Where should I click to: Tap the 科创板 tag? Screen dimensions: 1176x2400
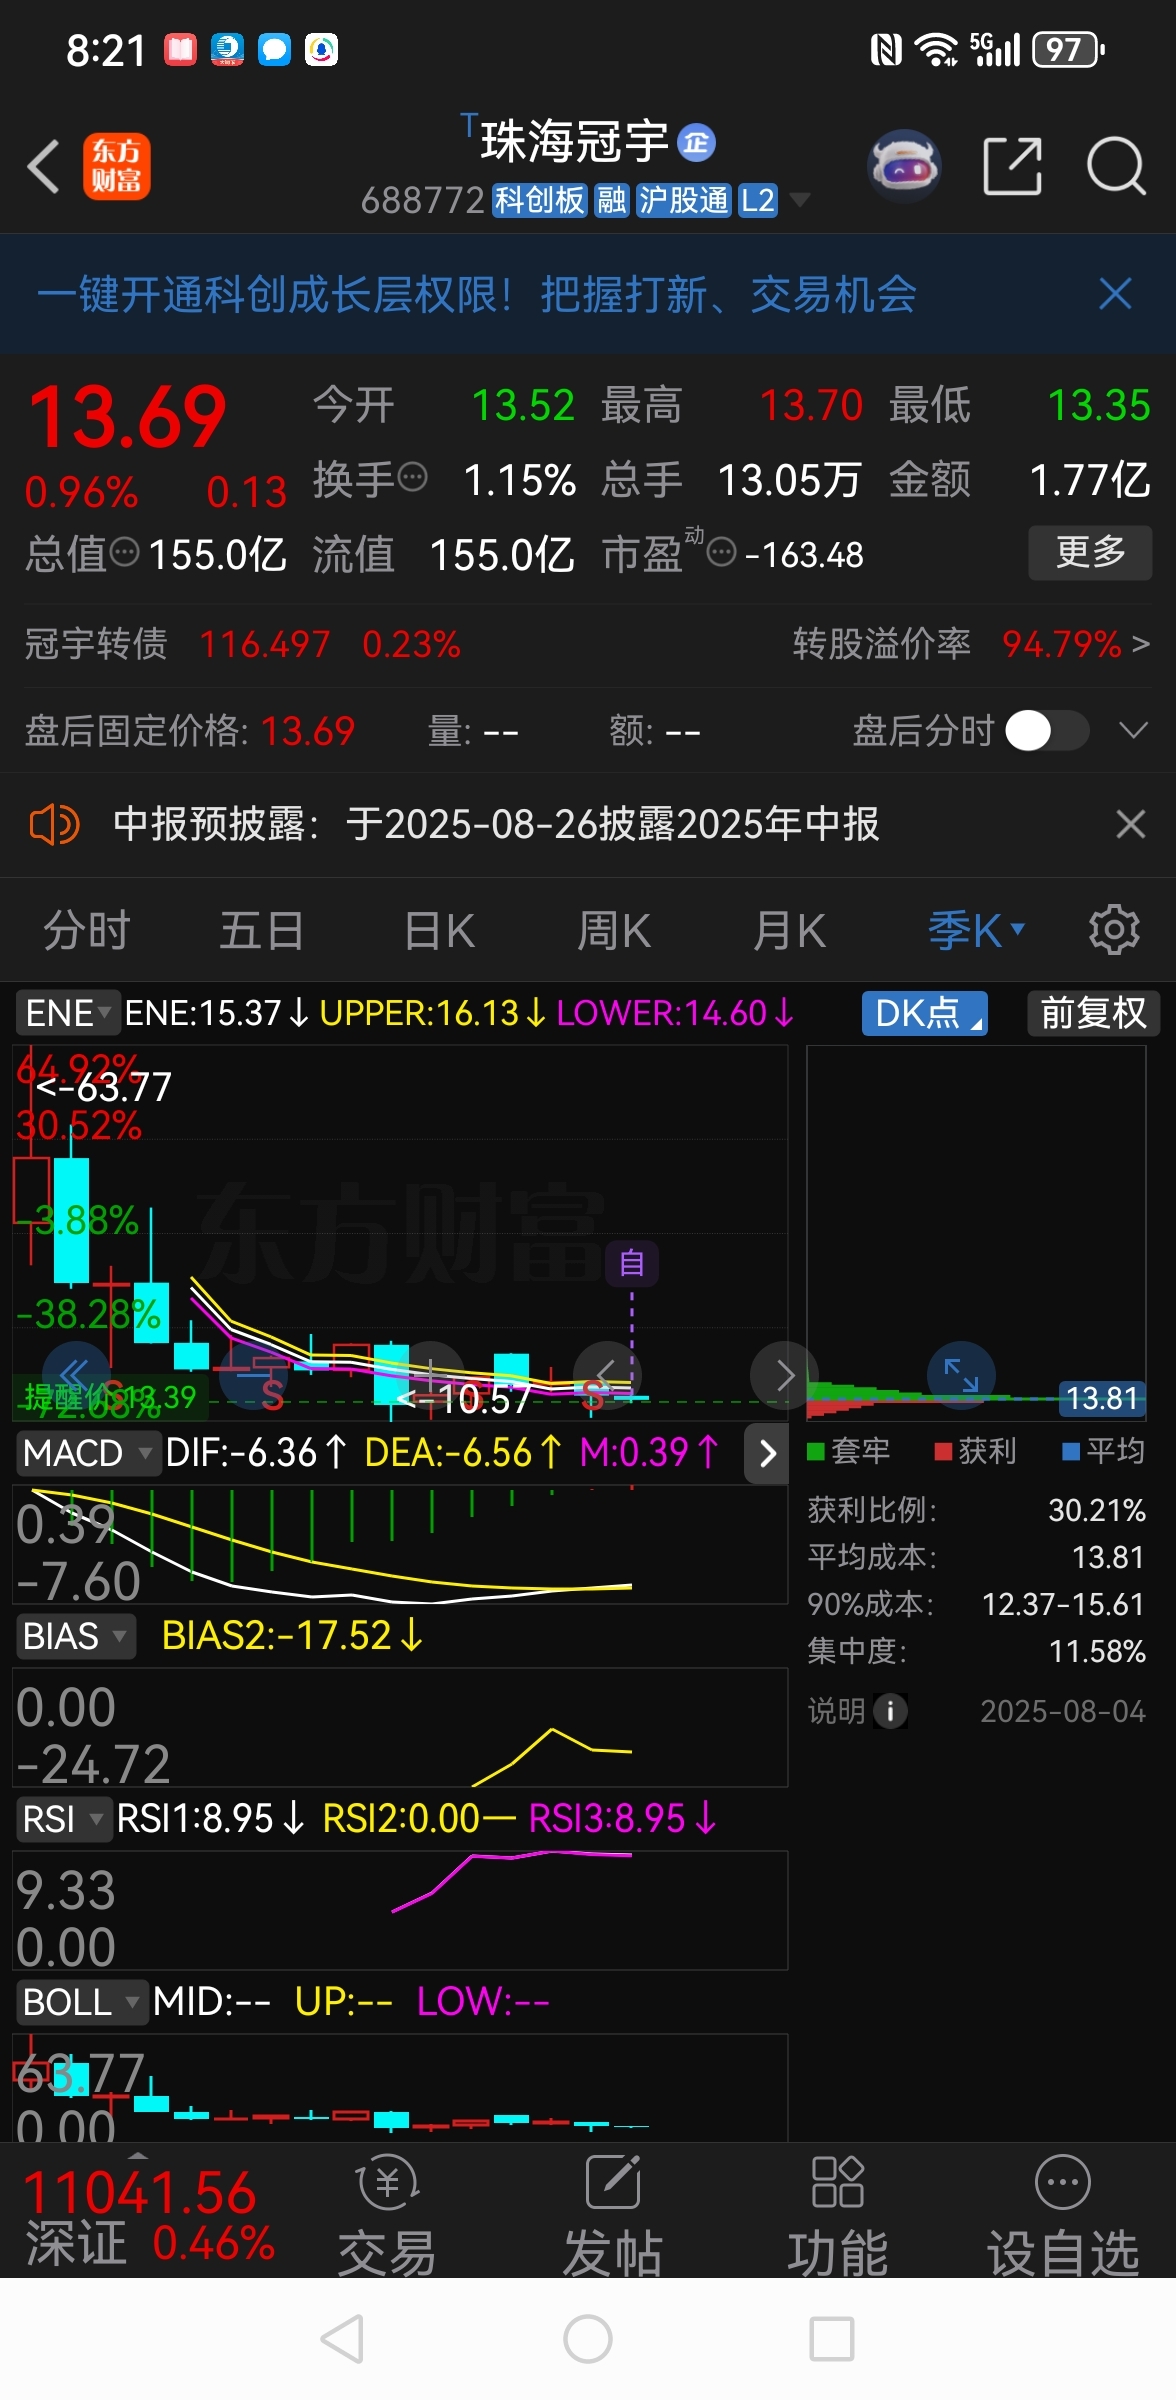(x=539, y=200)
